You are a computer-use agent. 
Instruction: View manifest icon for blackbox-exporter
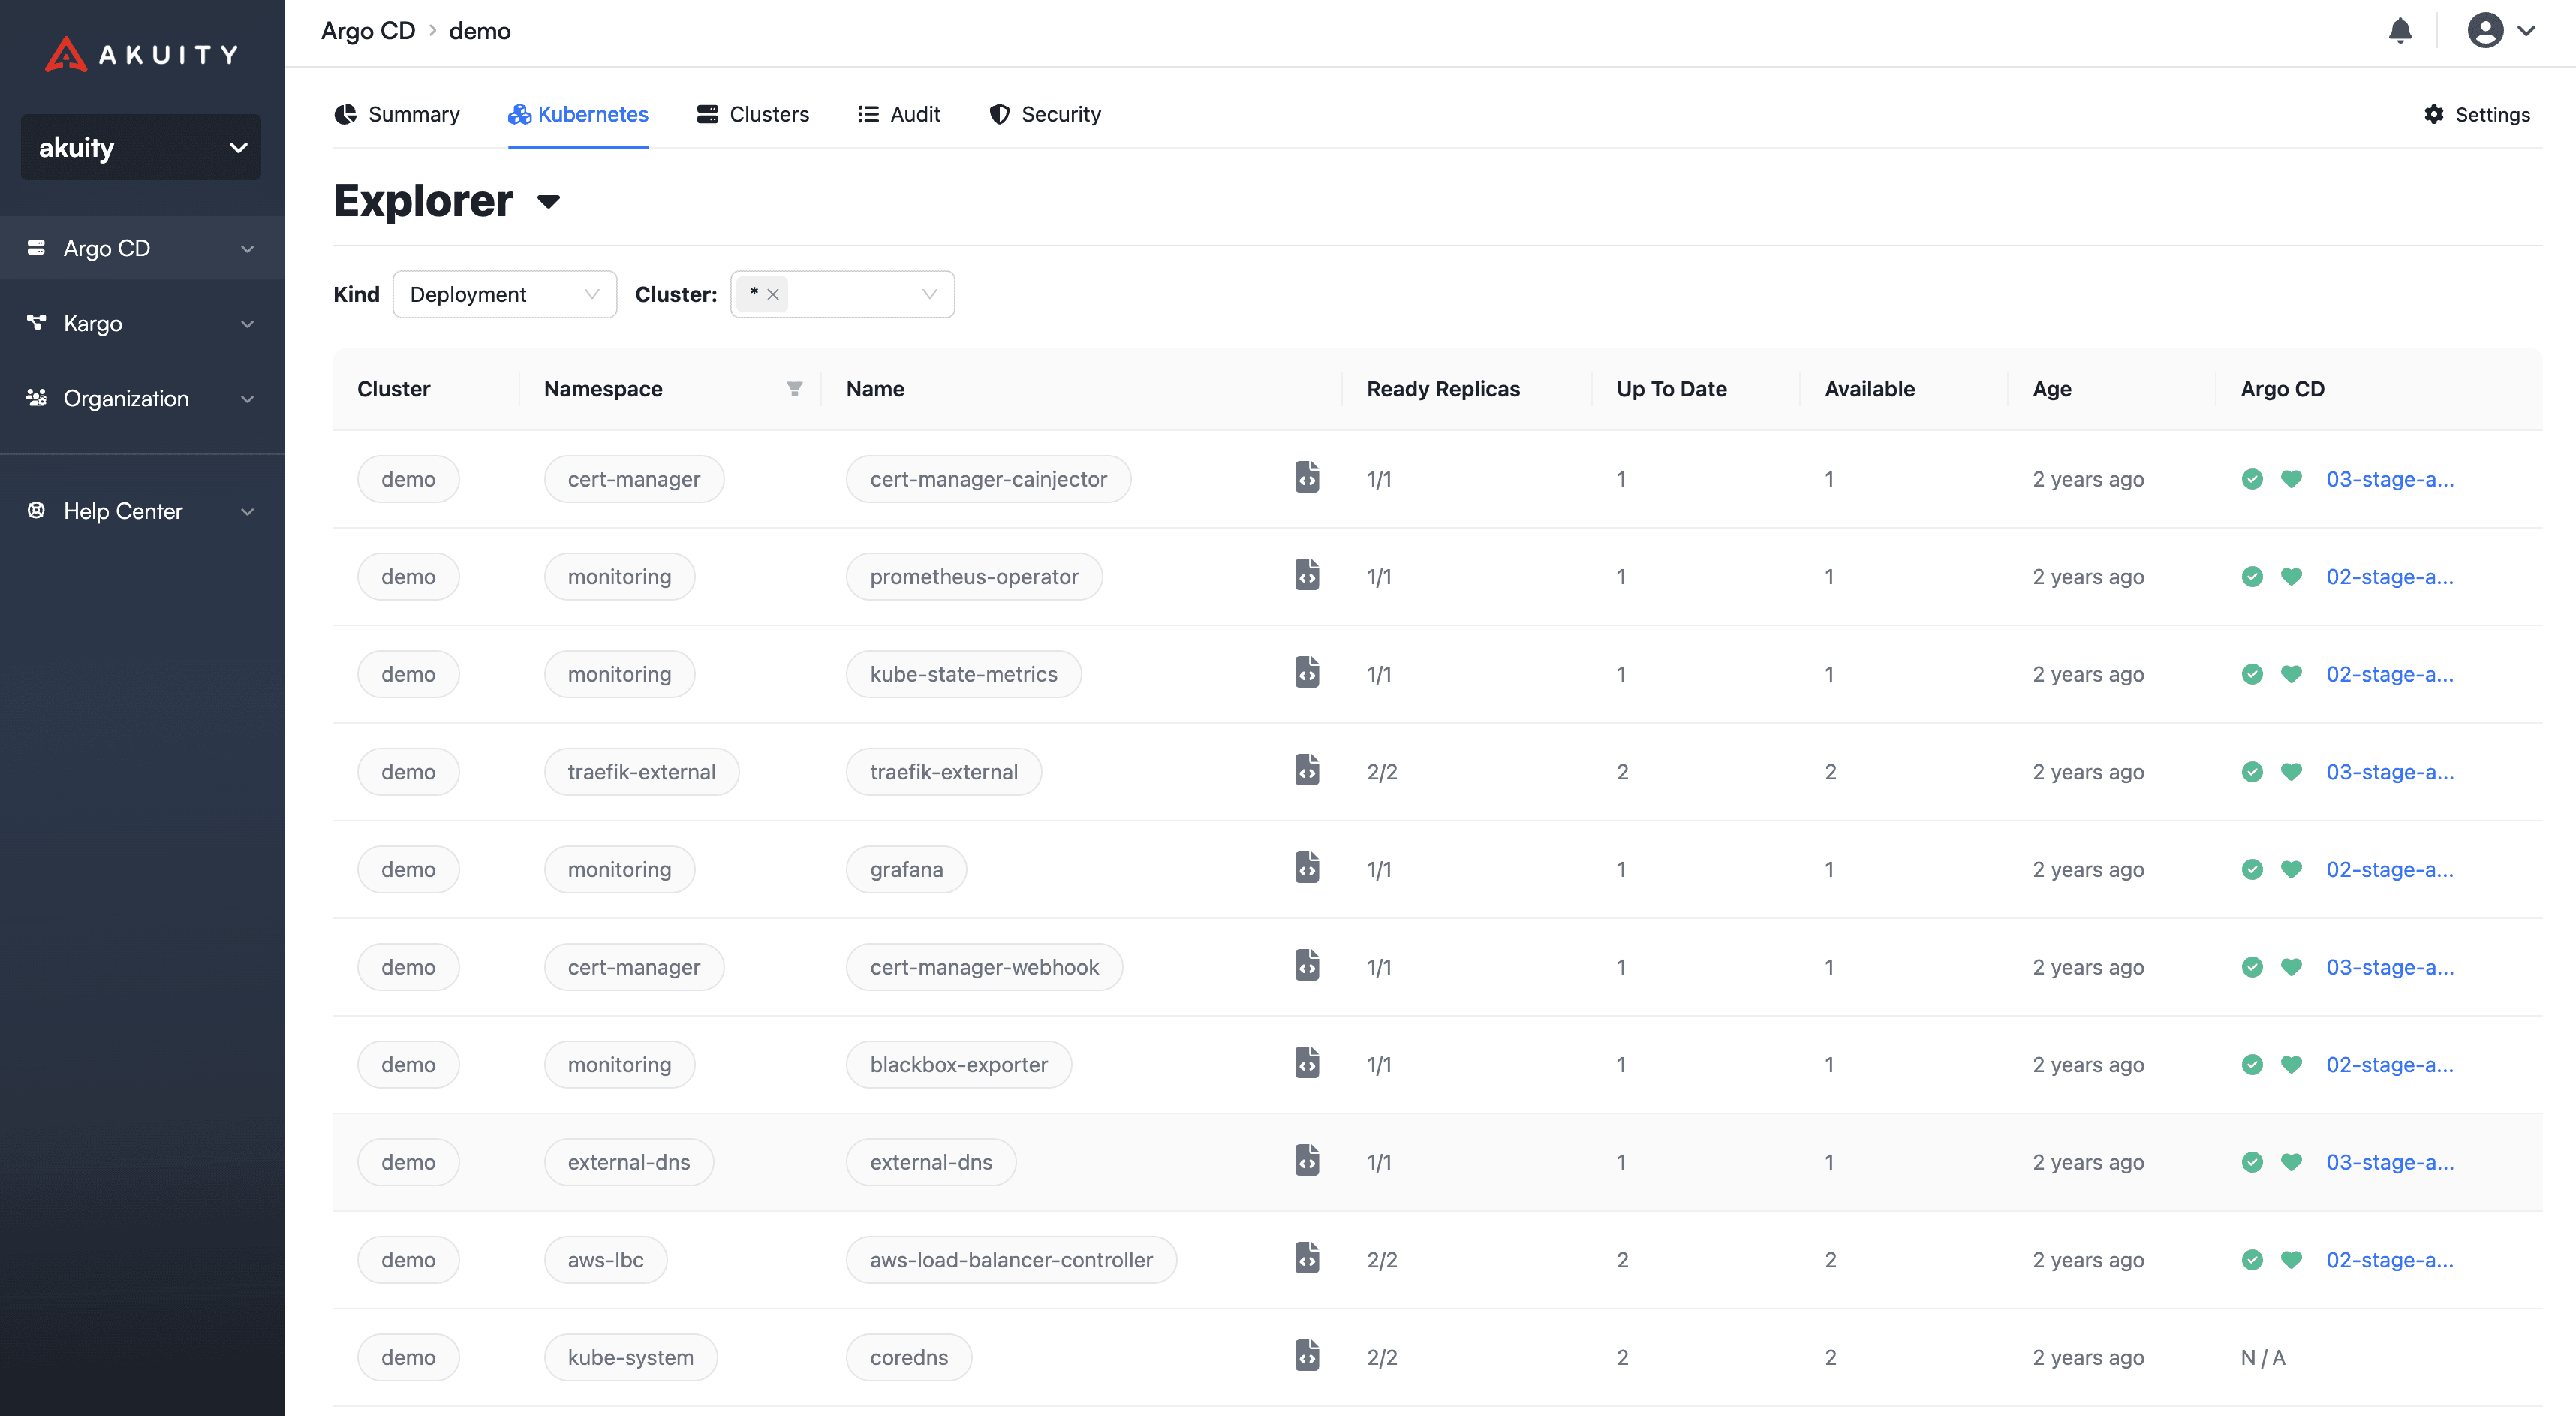[1307, 1063]
